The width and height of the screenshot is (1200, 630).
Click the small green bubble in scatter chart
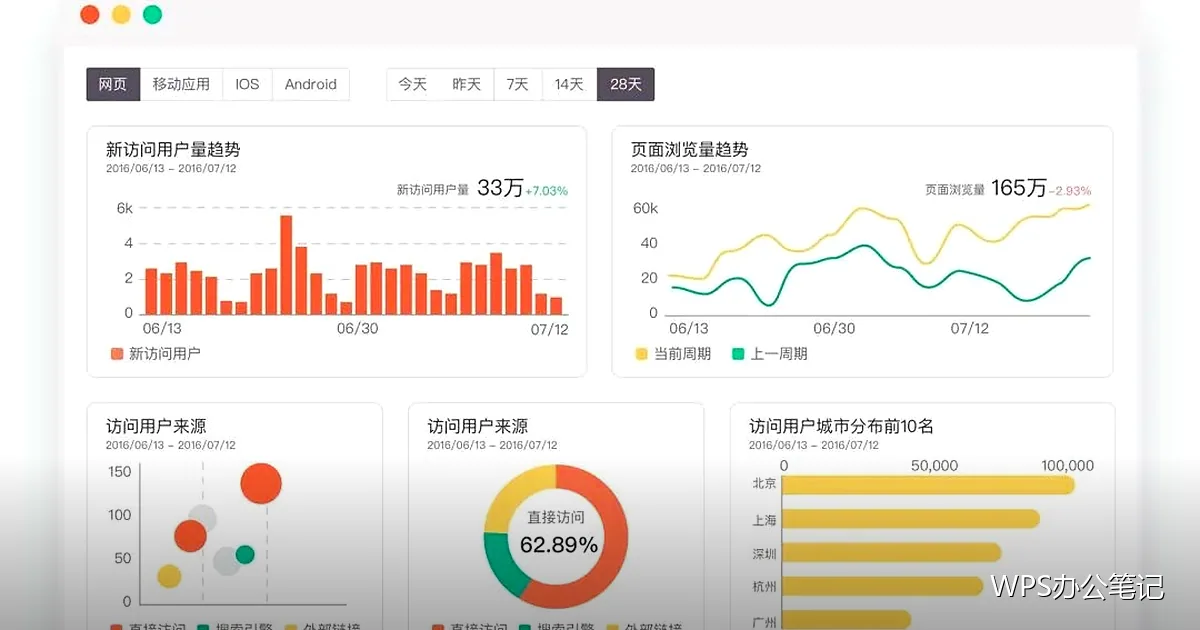point(245,554)
